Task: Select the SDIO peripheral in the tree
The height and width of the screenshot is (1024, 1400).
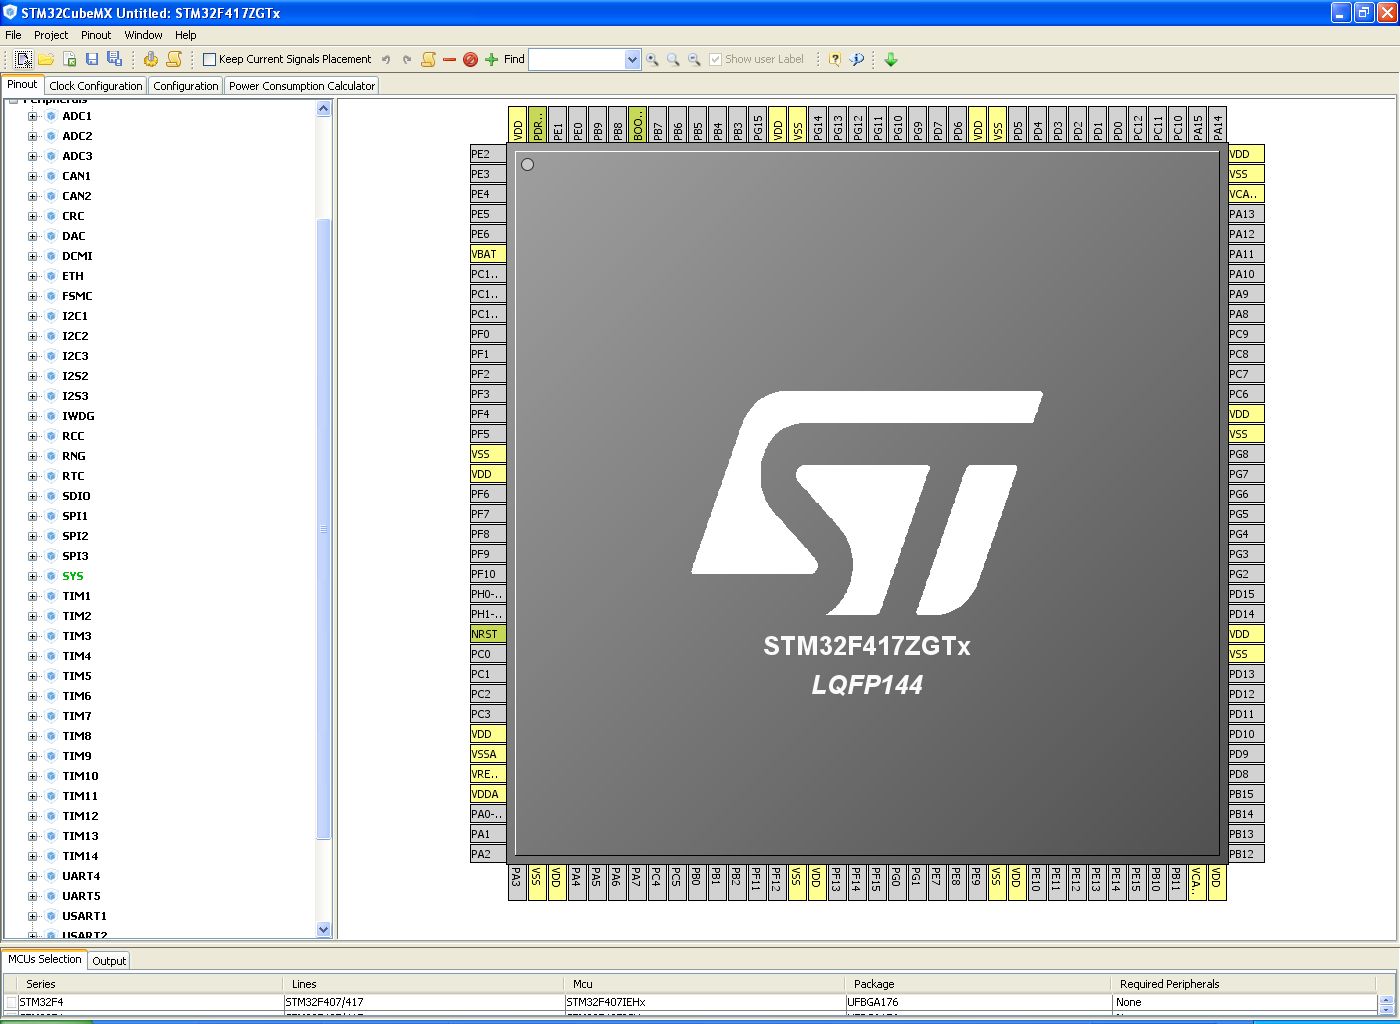Action: pos(76,496)
